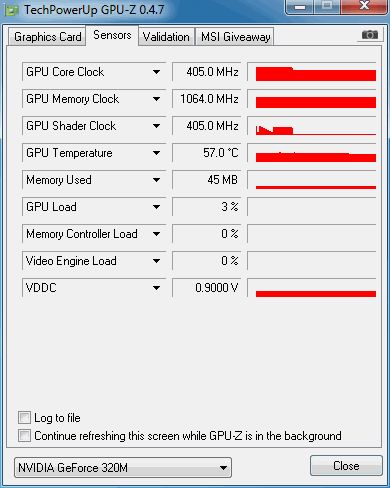
Task: Open the Validation tab
Action: 166,37
